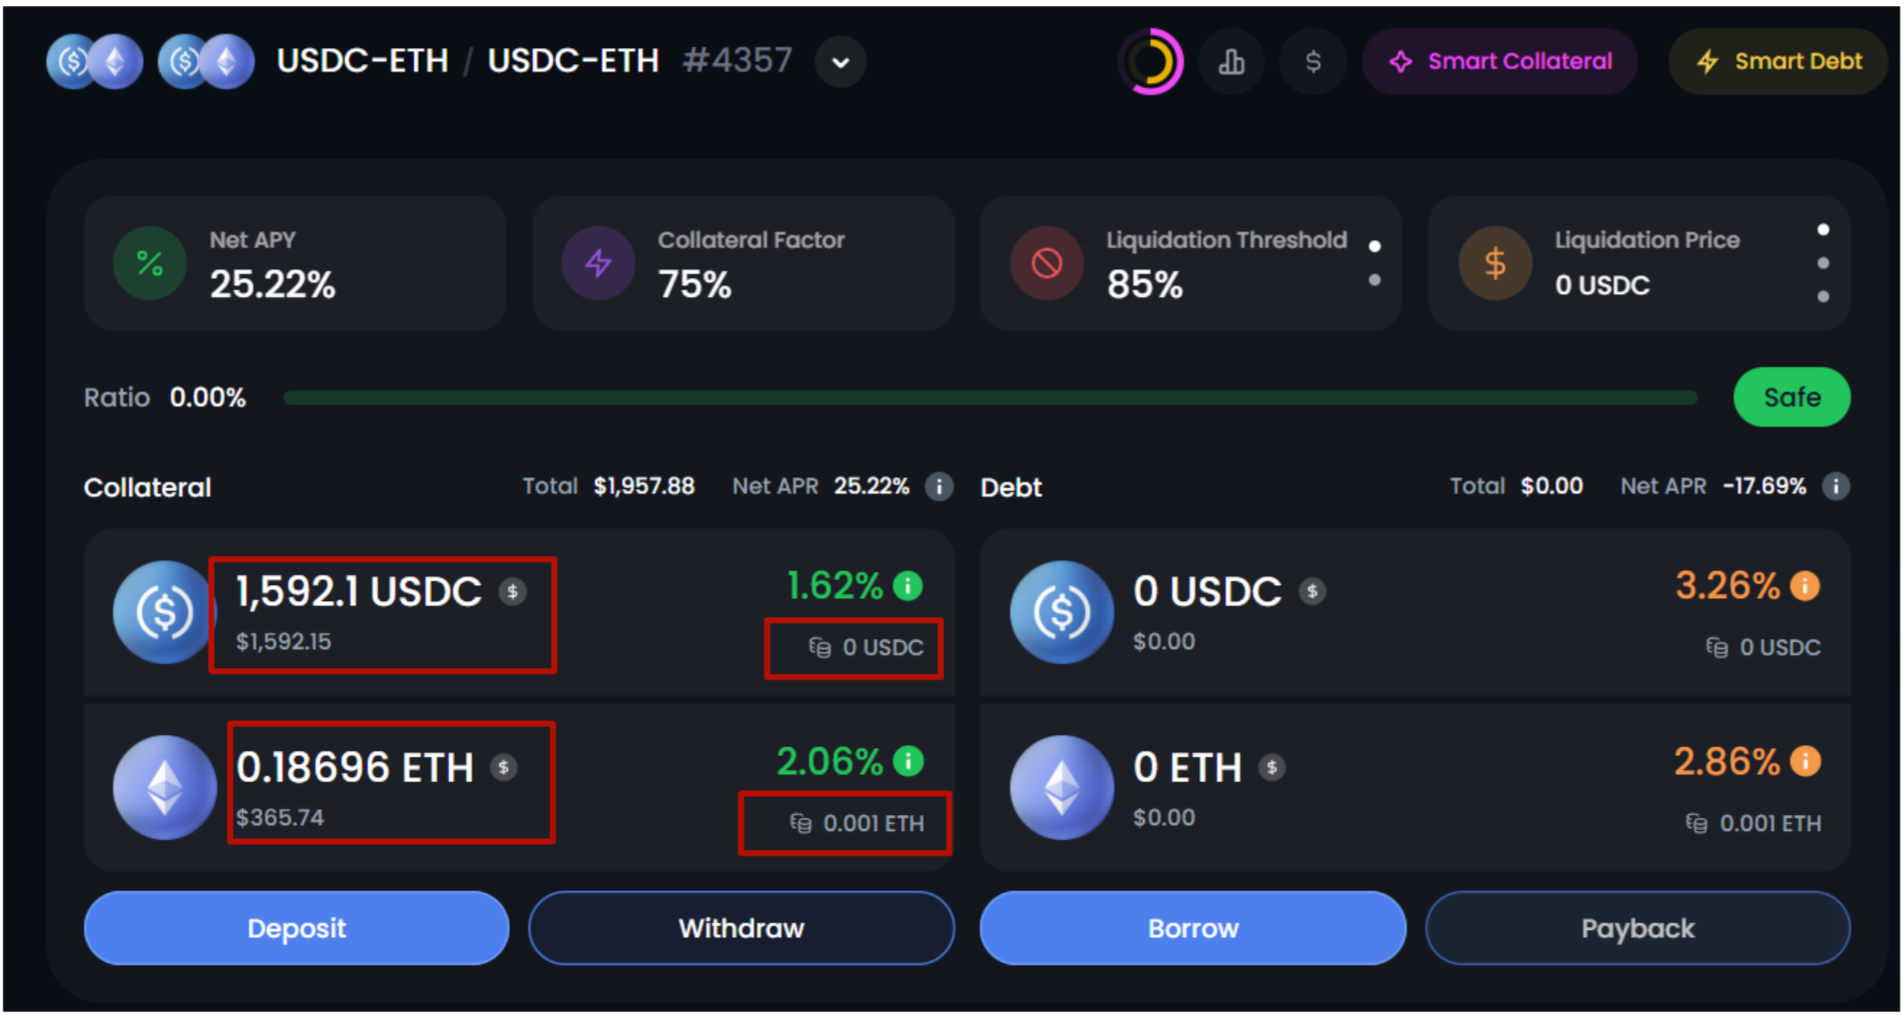Select second dot on Liquidation Threshold card

(1375, 281)
